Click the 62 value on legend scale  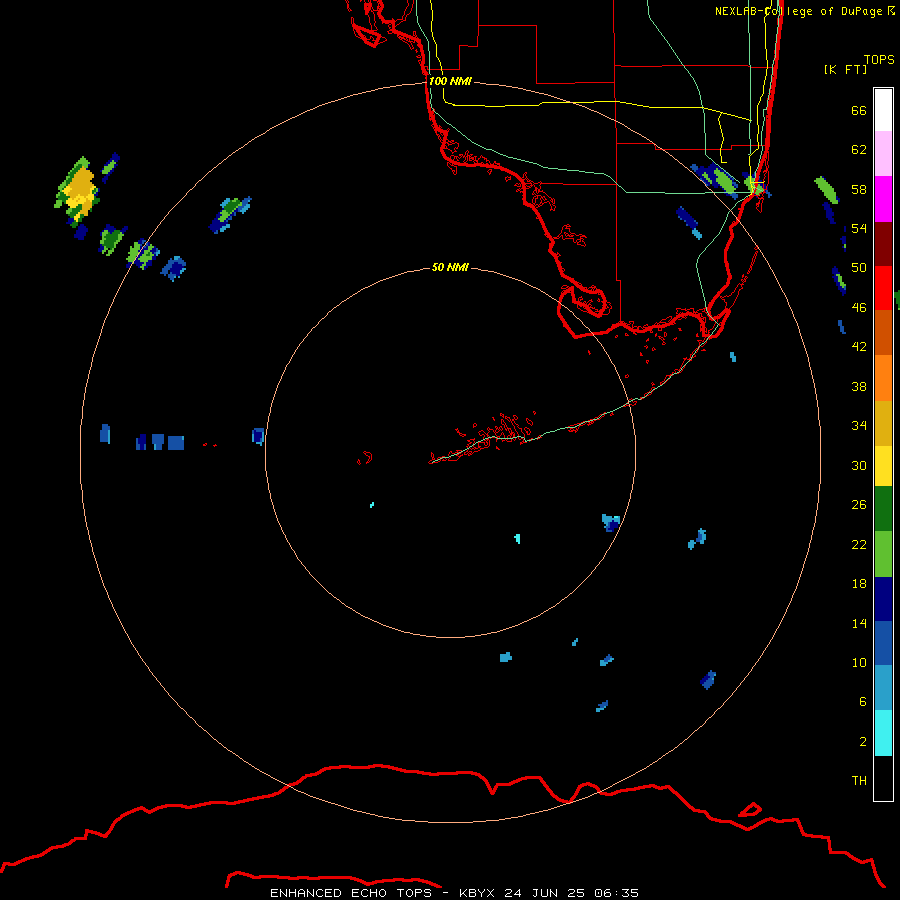pos(859,150)
